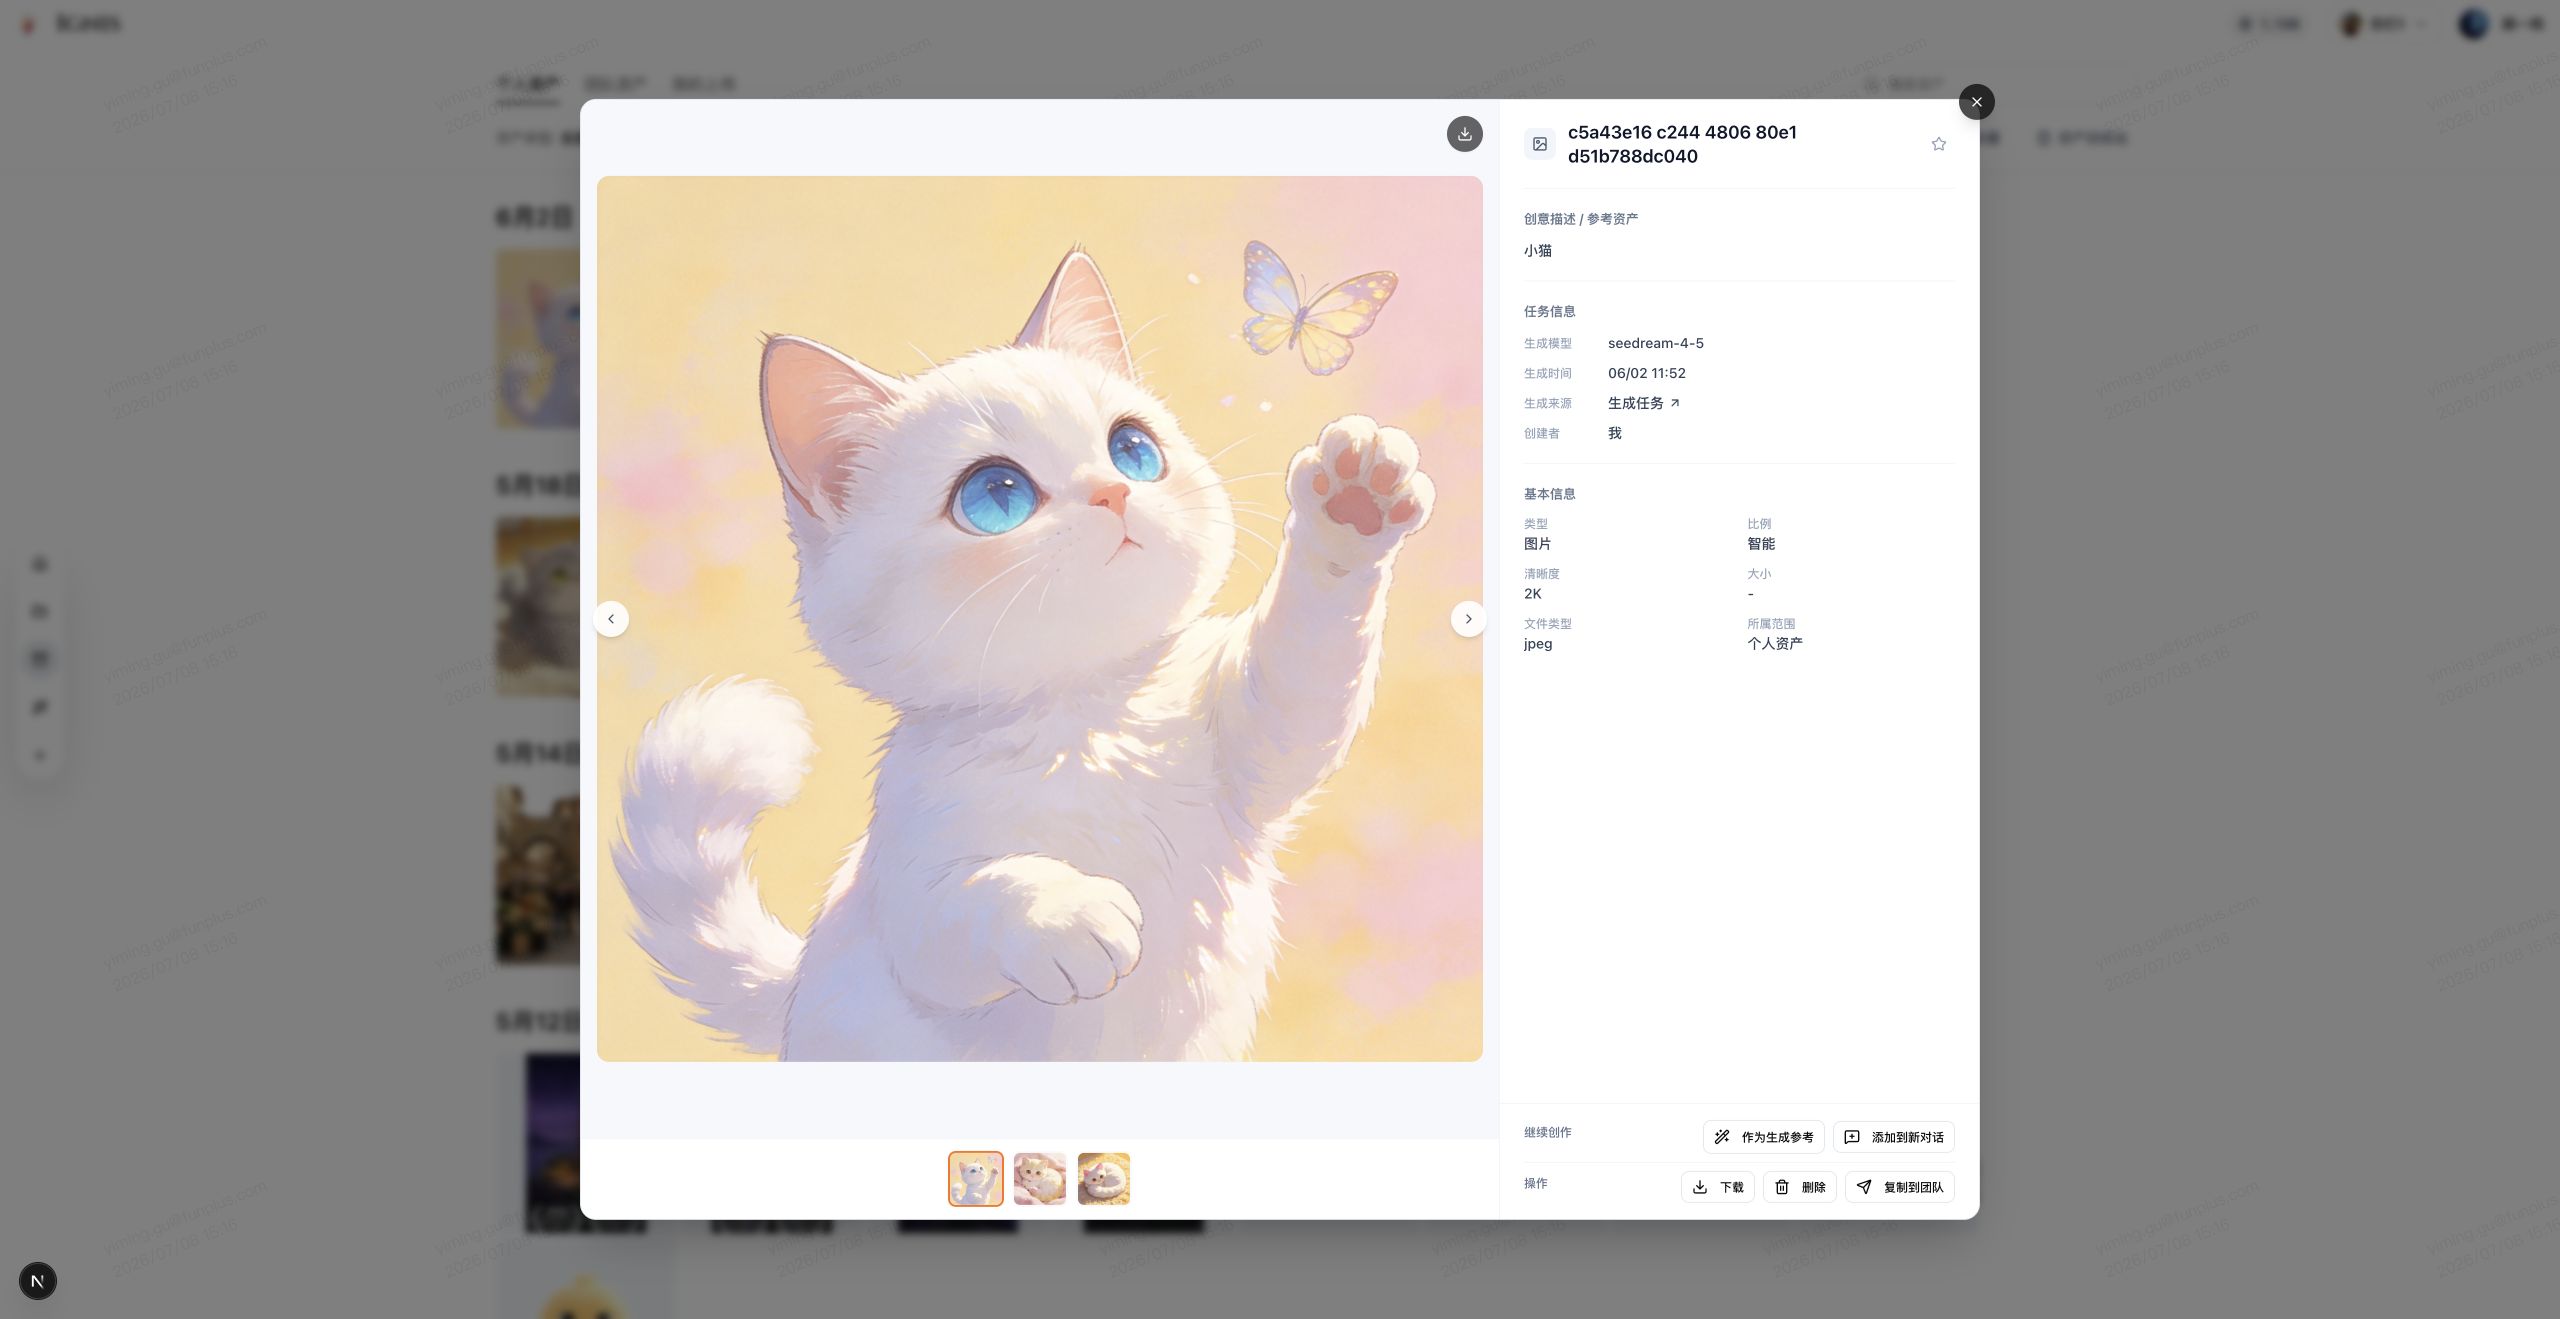
Task: Open the 生成任务 source link
Action: [1644, 403]
